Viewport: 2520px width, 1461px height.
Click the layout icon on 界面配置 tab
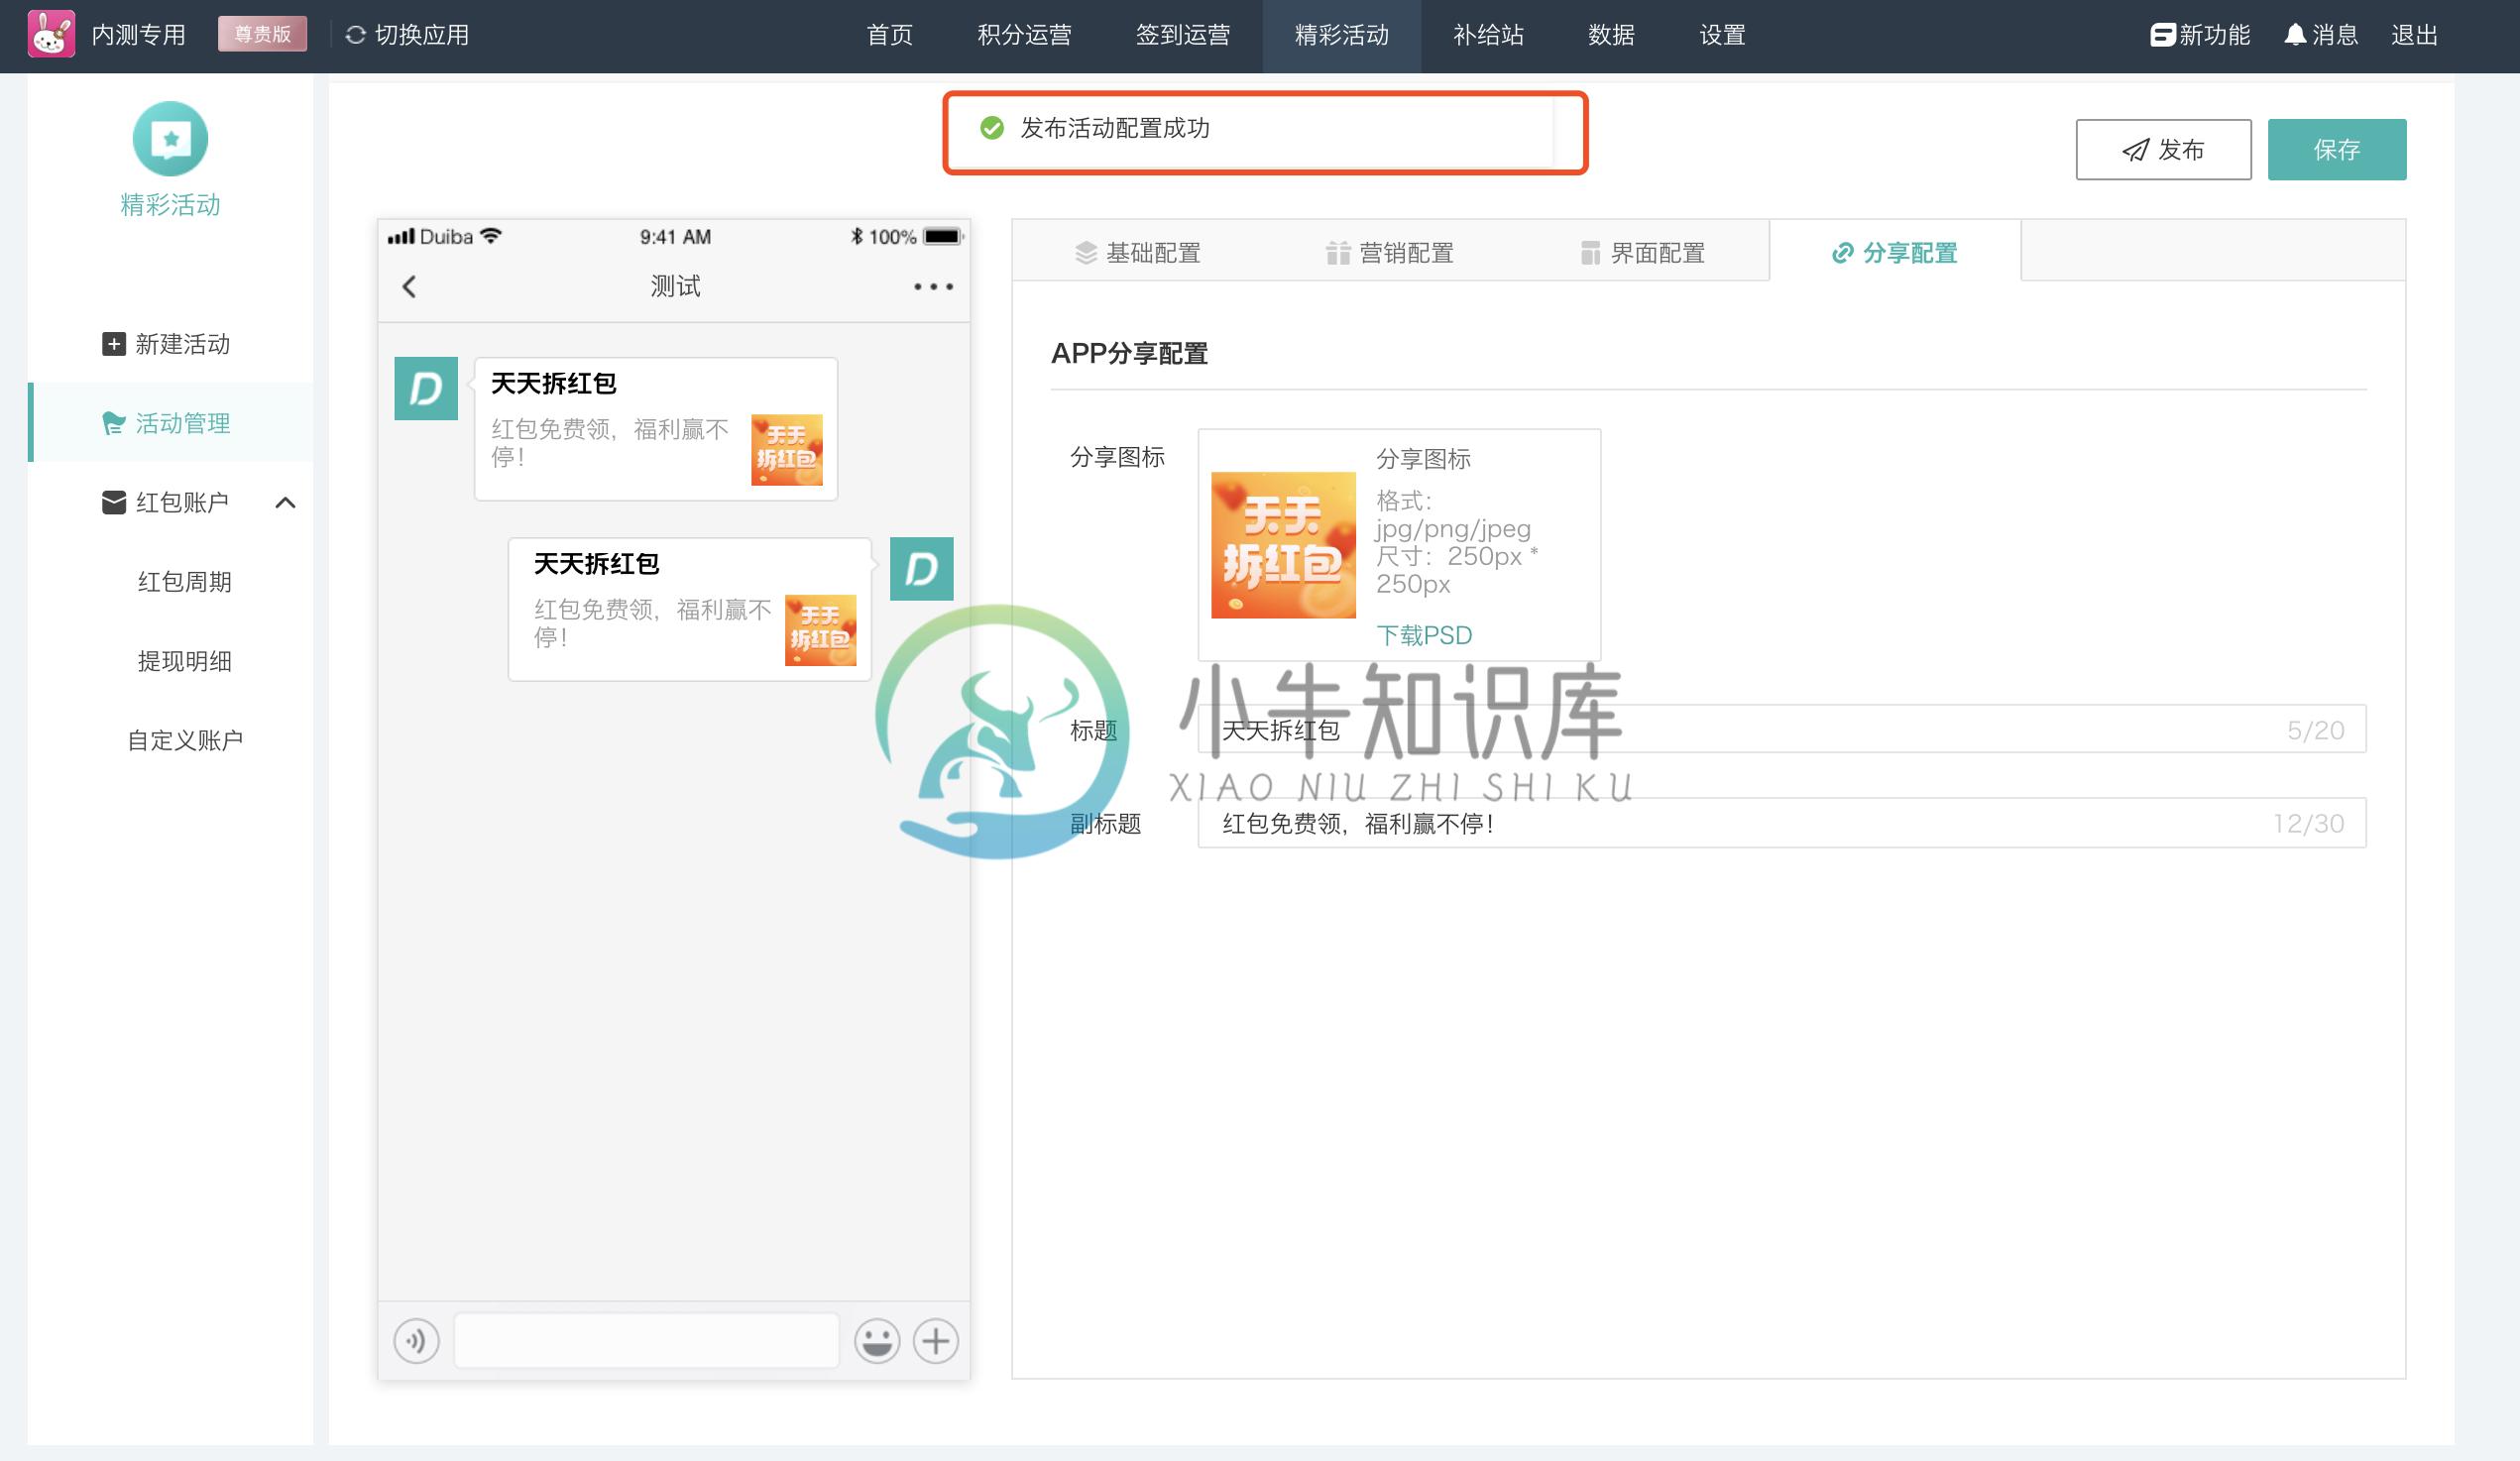(x=1590, y=253)
